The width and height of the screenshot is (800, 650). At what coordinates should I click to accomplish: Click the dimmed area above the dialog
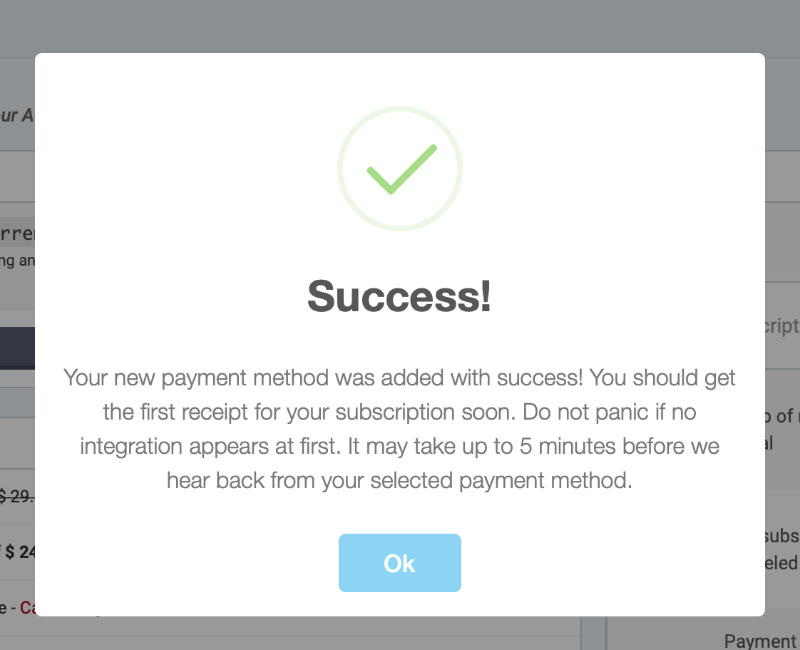[x=400, y=25]
